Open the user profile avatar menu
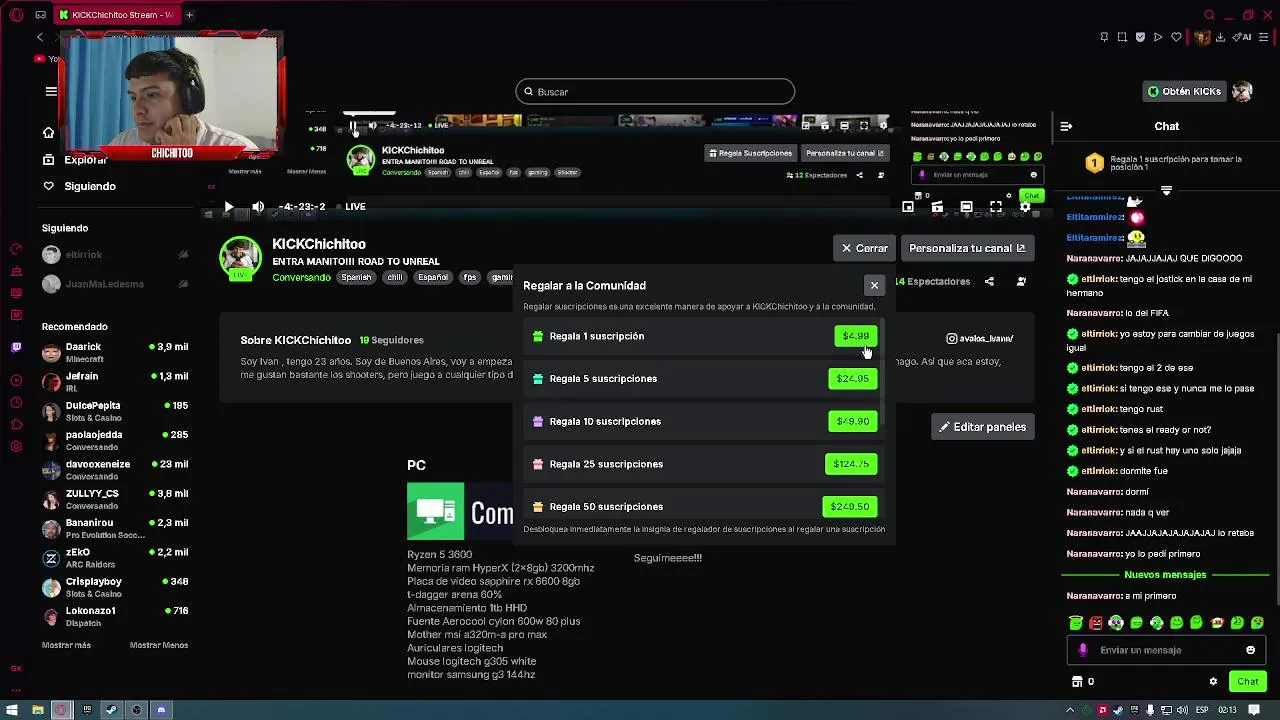The image size is (1280, 720). point(1242,91)
